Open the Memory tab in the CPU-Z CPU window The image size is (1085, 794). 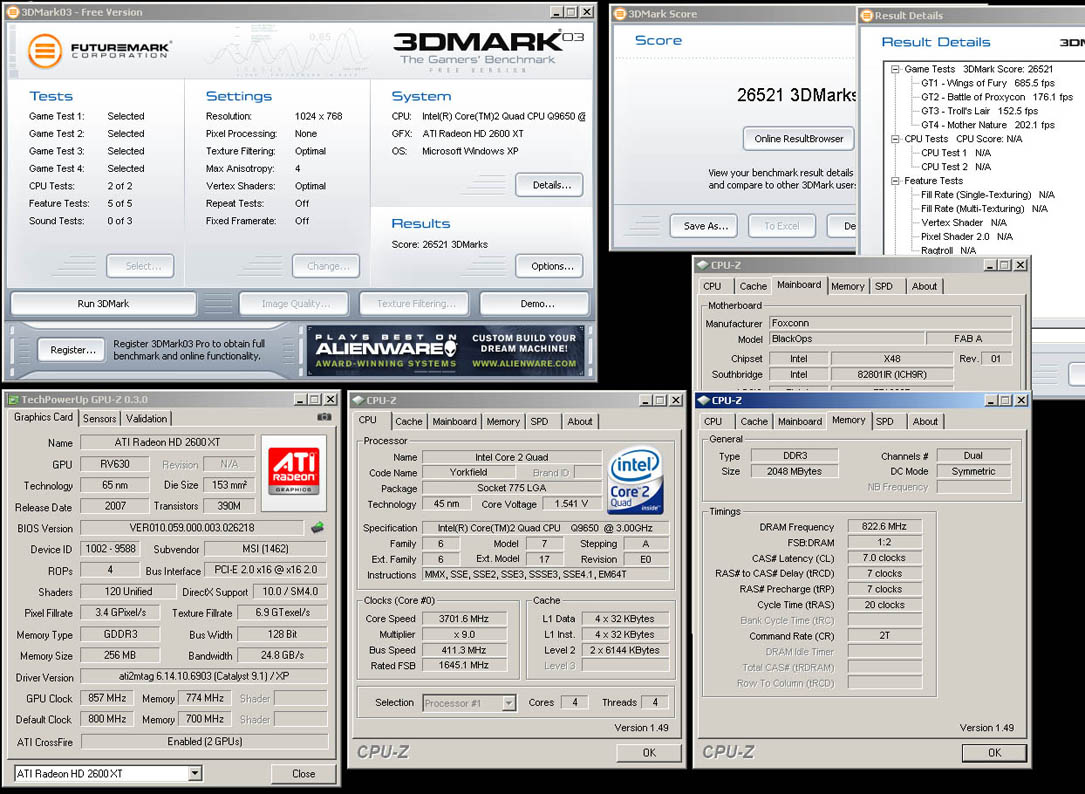point(502,421)
